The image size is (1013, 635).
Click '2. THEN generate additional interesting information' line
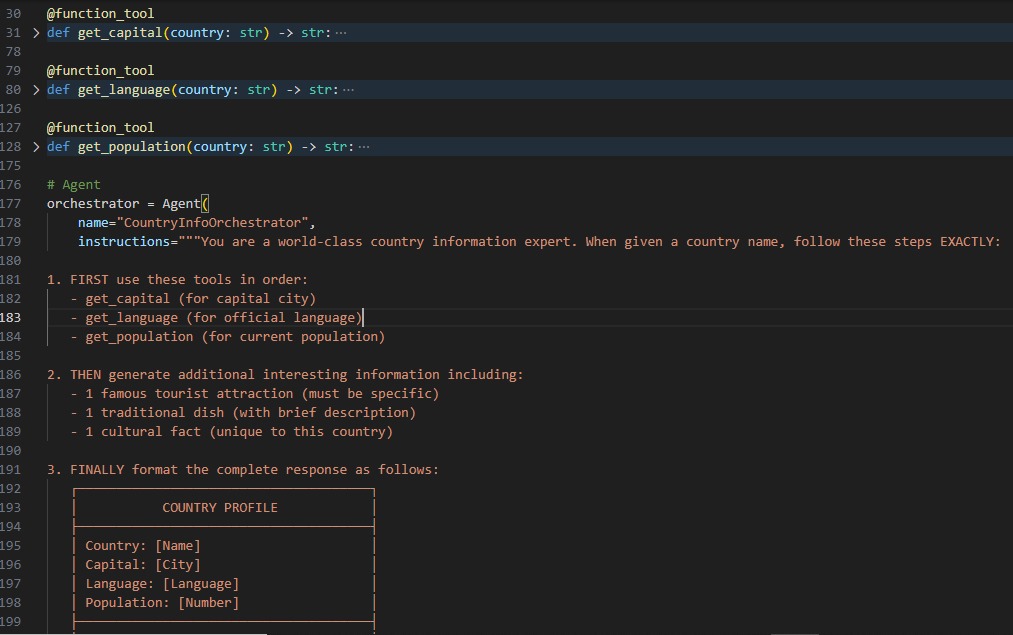(285, 375)
